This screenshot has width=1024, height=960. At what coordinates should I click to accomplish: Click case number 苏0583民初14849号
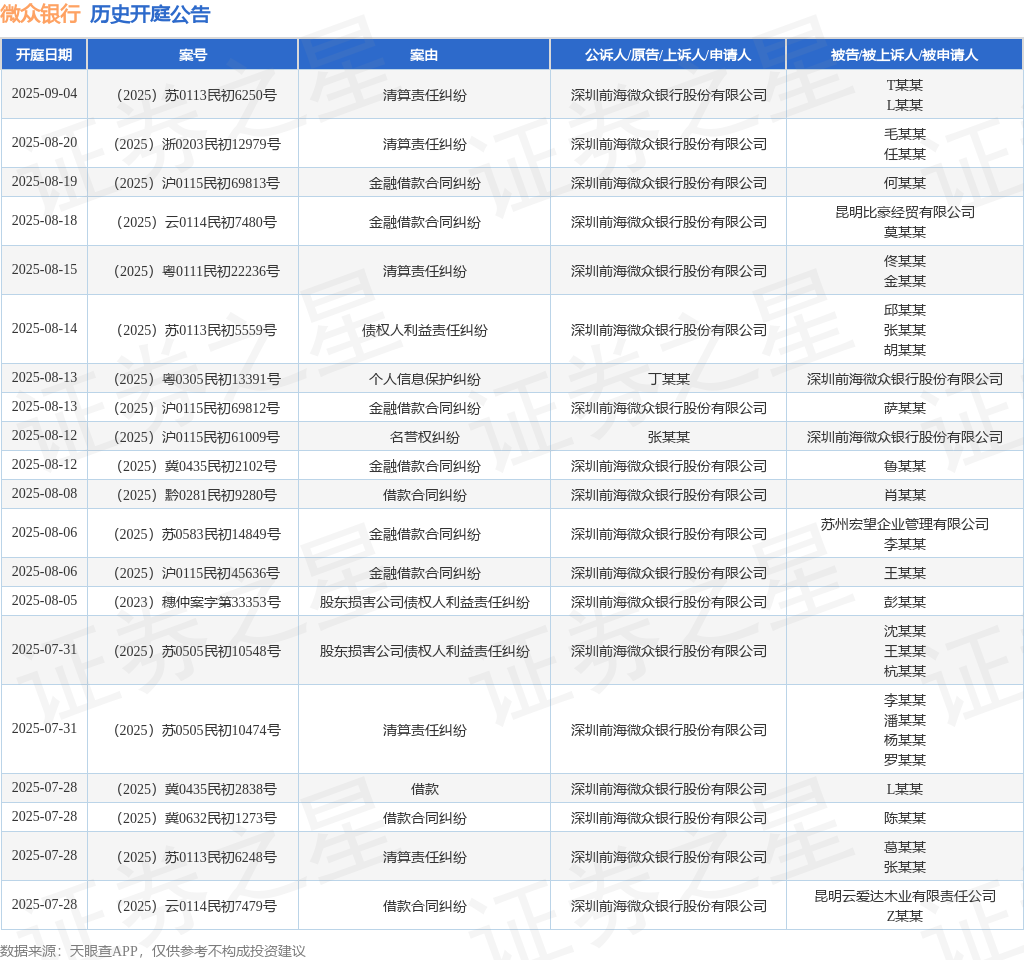click(196, 534)
